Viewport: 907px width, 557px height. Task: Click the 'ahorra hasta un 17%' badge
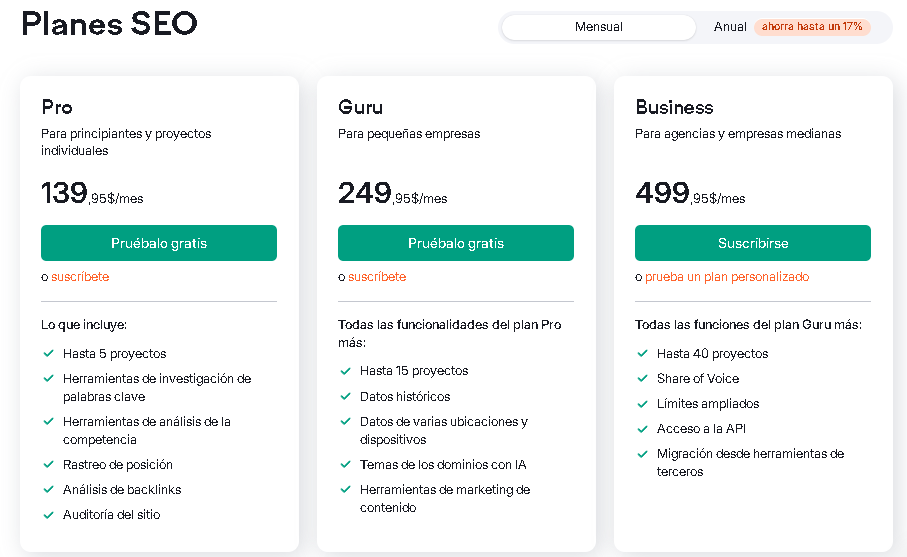[x=812, y=27]
